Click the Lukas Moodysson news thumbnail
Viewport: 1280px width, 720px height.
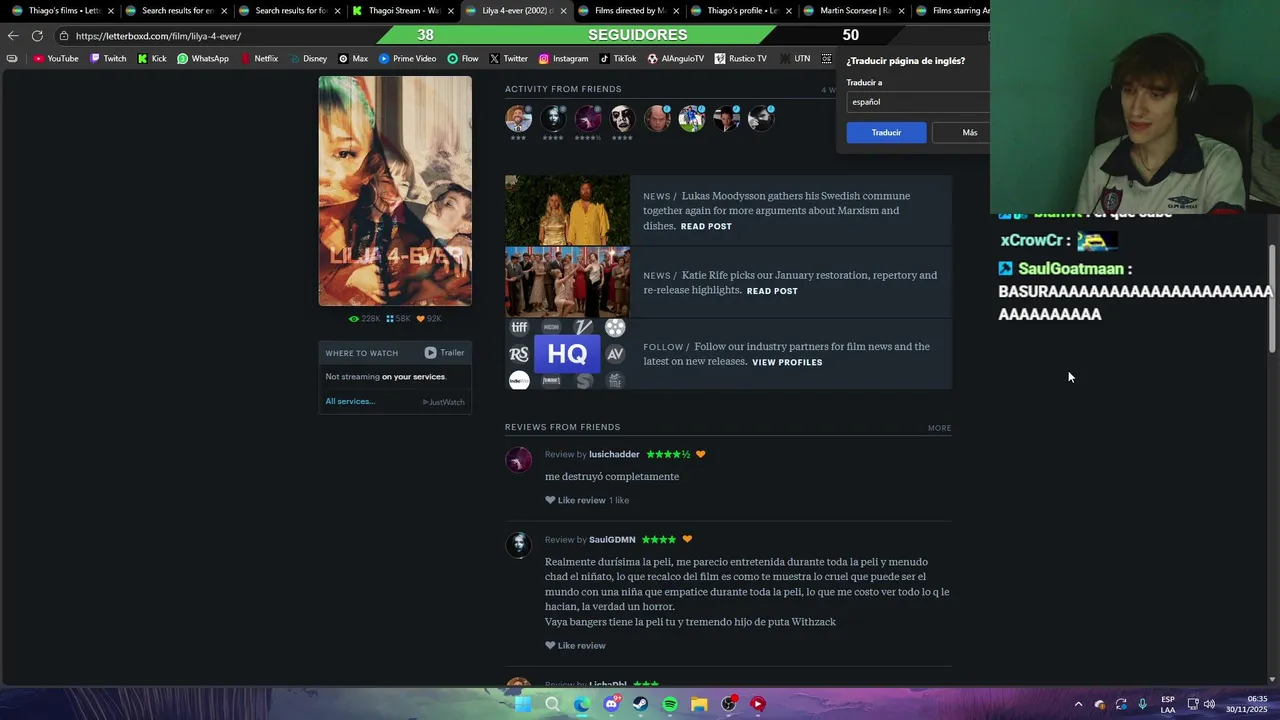tap(567, 211)
